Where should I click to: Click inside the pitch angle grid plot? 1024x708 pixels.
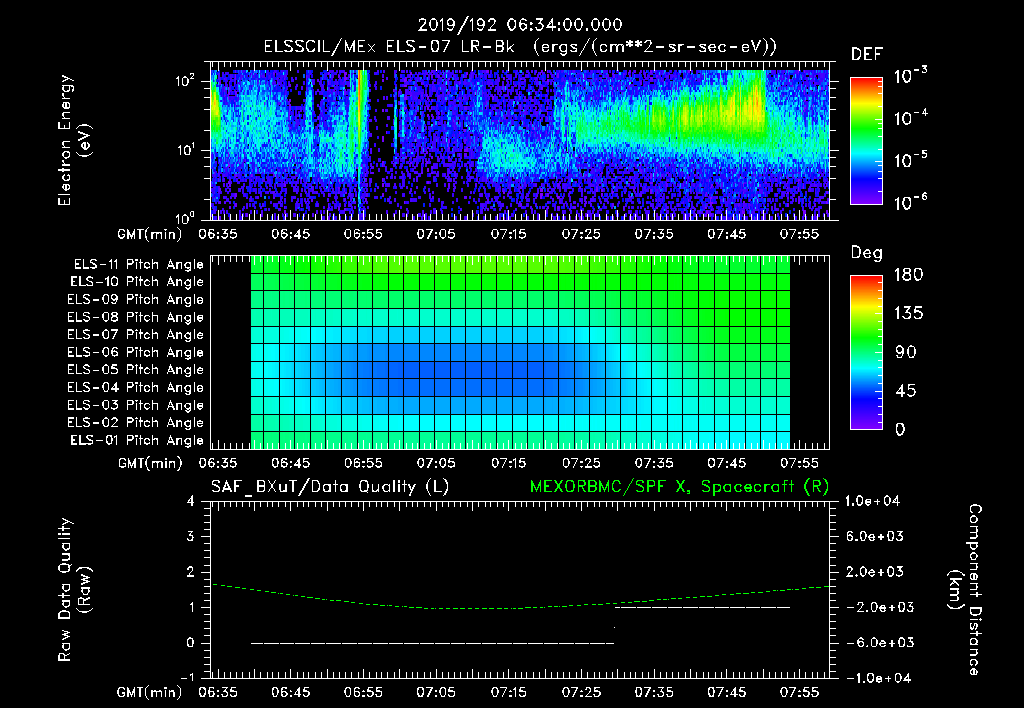pos(520,352)
